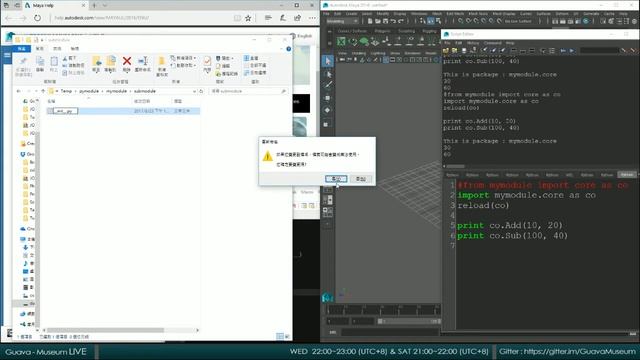Click Explorer search submodule field
Image resolution: width=640 pixels, height=360 pixels.
click(248, 91)
